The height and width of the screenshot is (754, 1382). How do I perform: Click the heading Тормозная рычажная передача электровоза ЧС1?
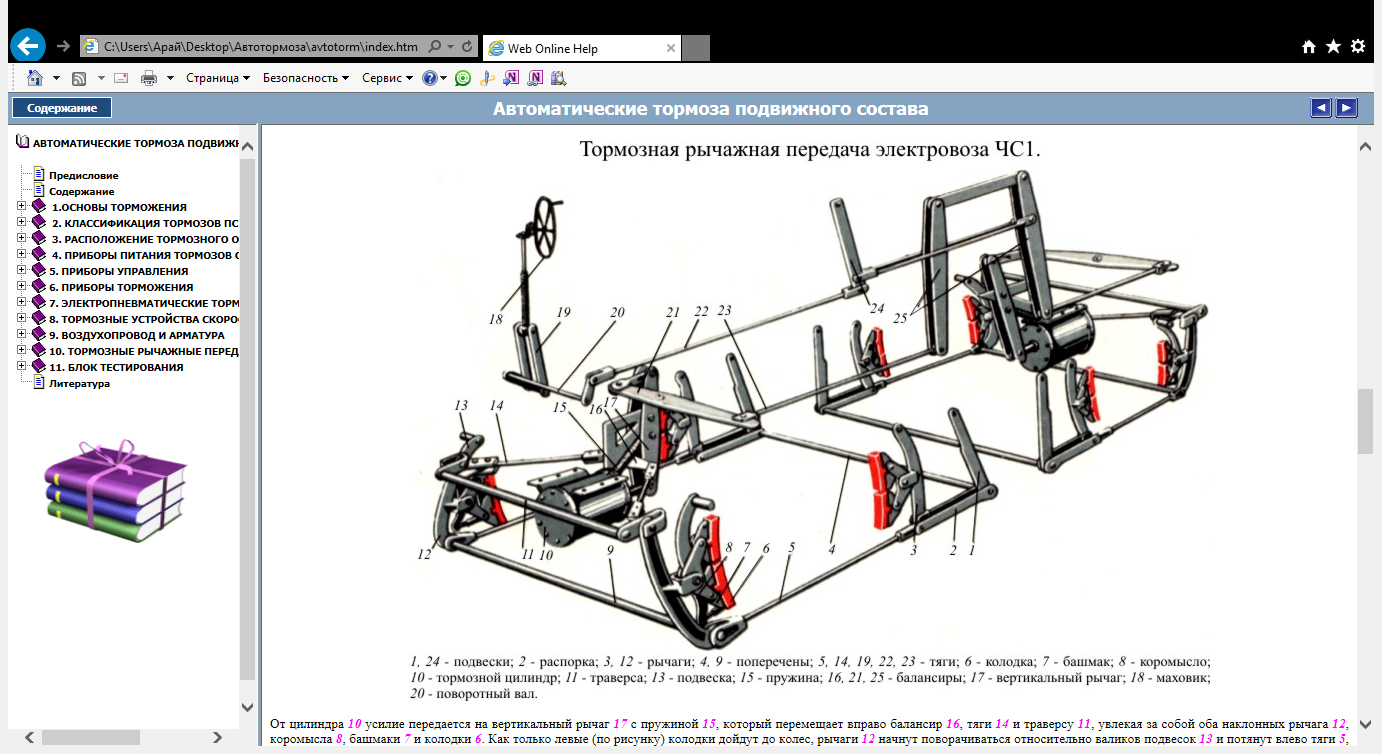click(811, 150)
